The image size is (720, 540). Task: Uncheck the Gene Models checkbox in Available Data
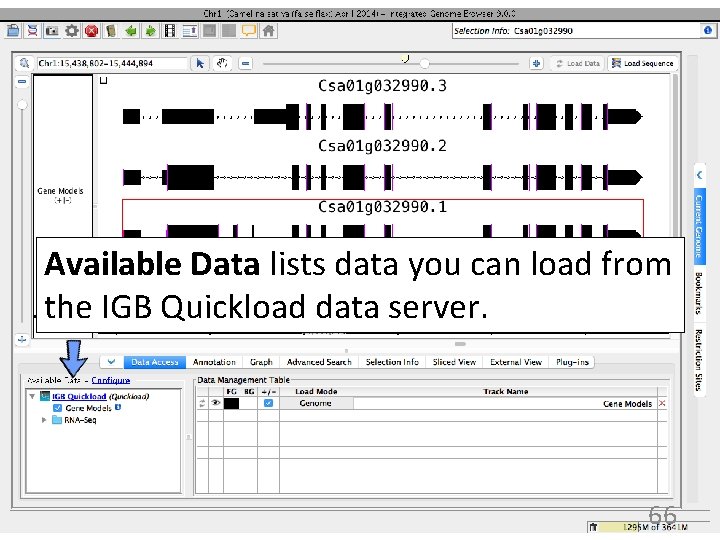coord(57,408)
